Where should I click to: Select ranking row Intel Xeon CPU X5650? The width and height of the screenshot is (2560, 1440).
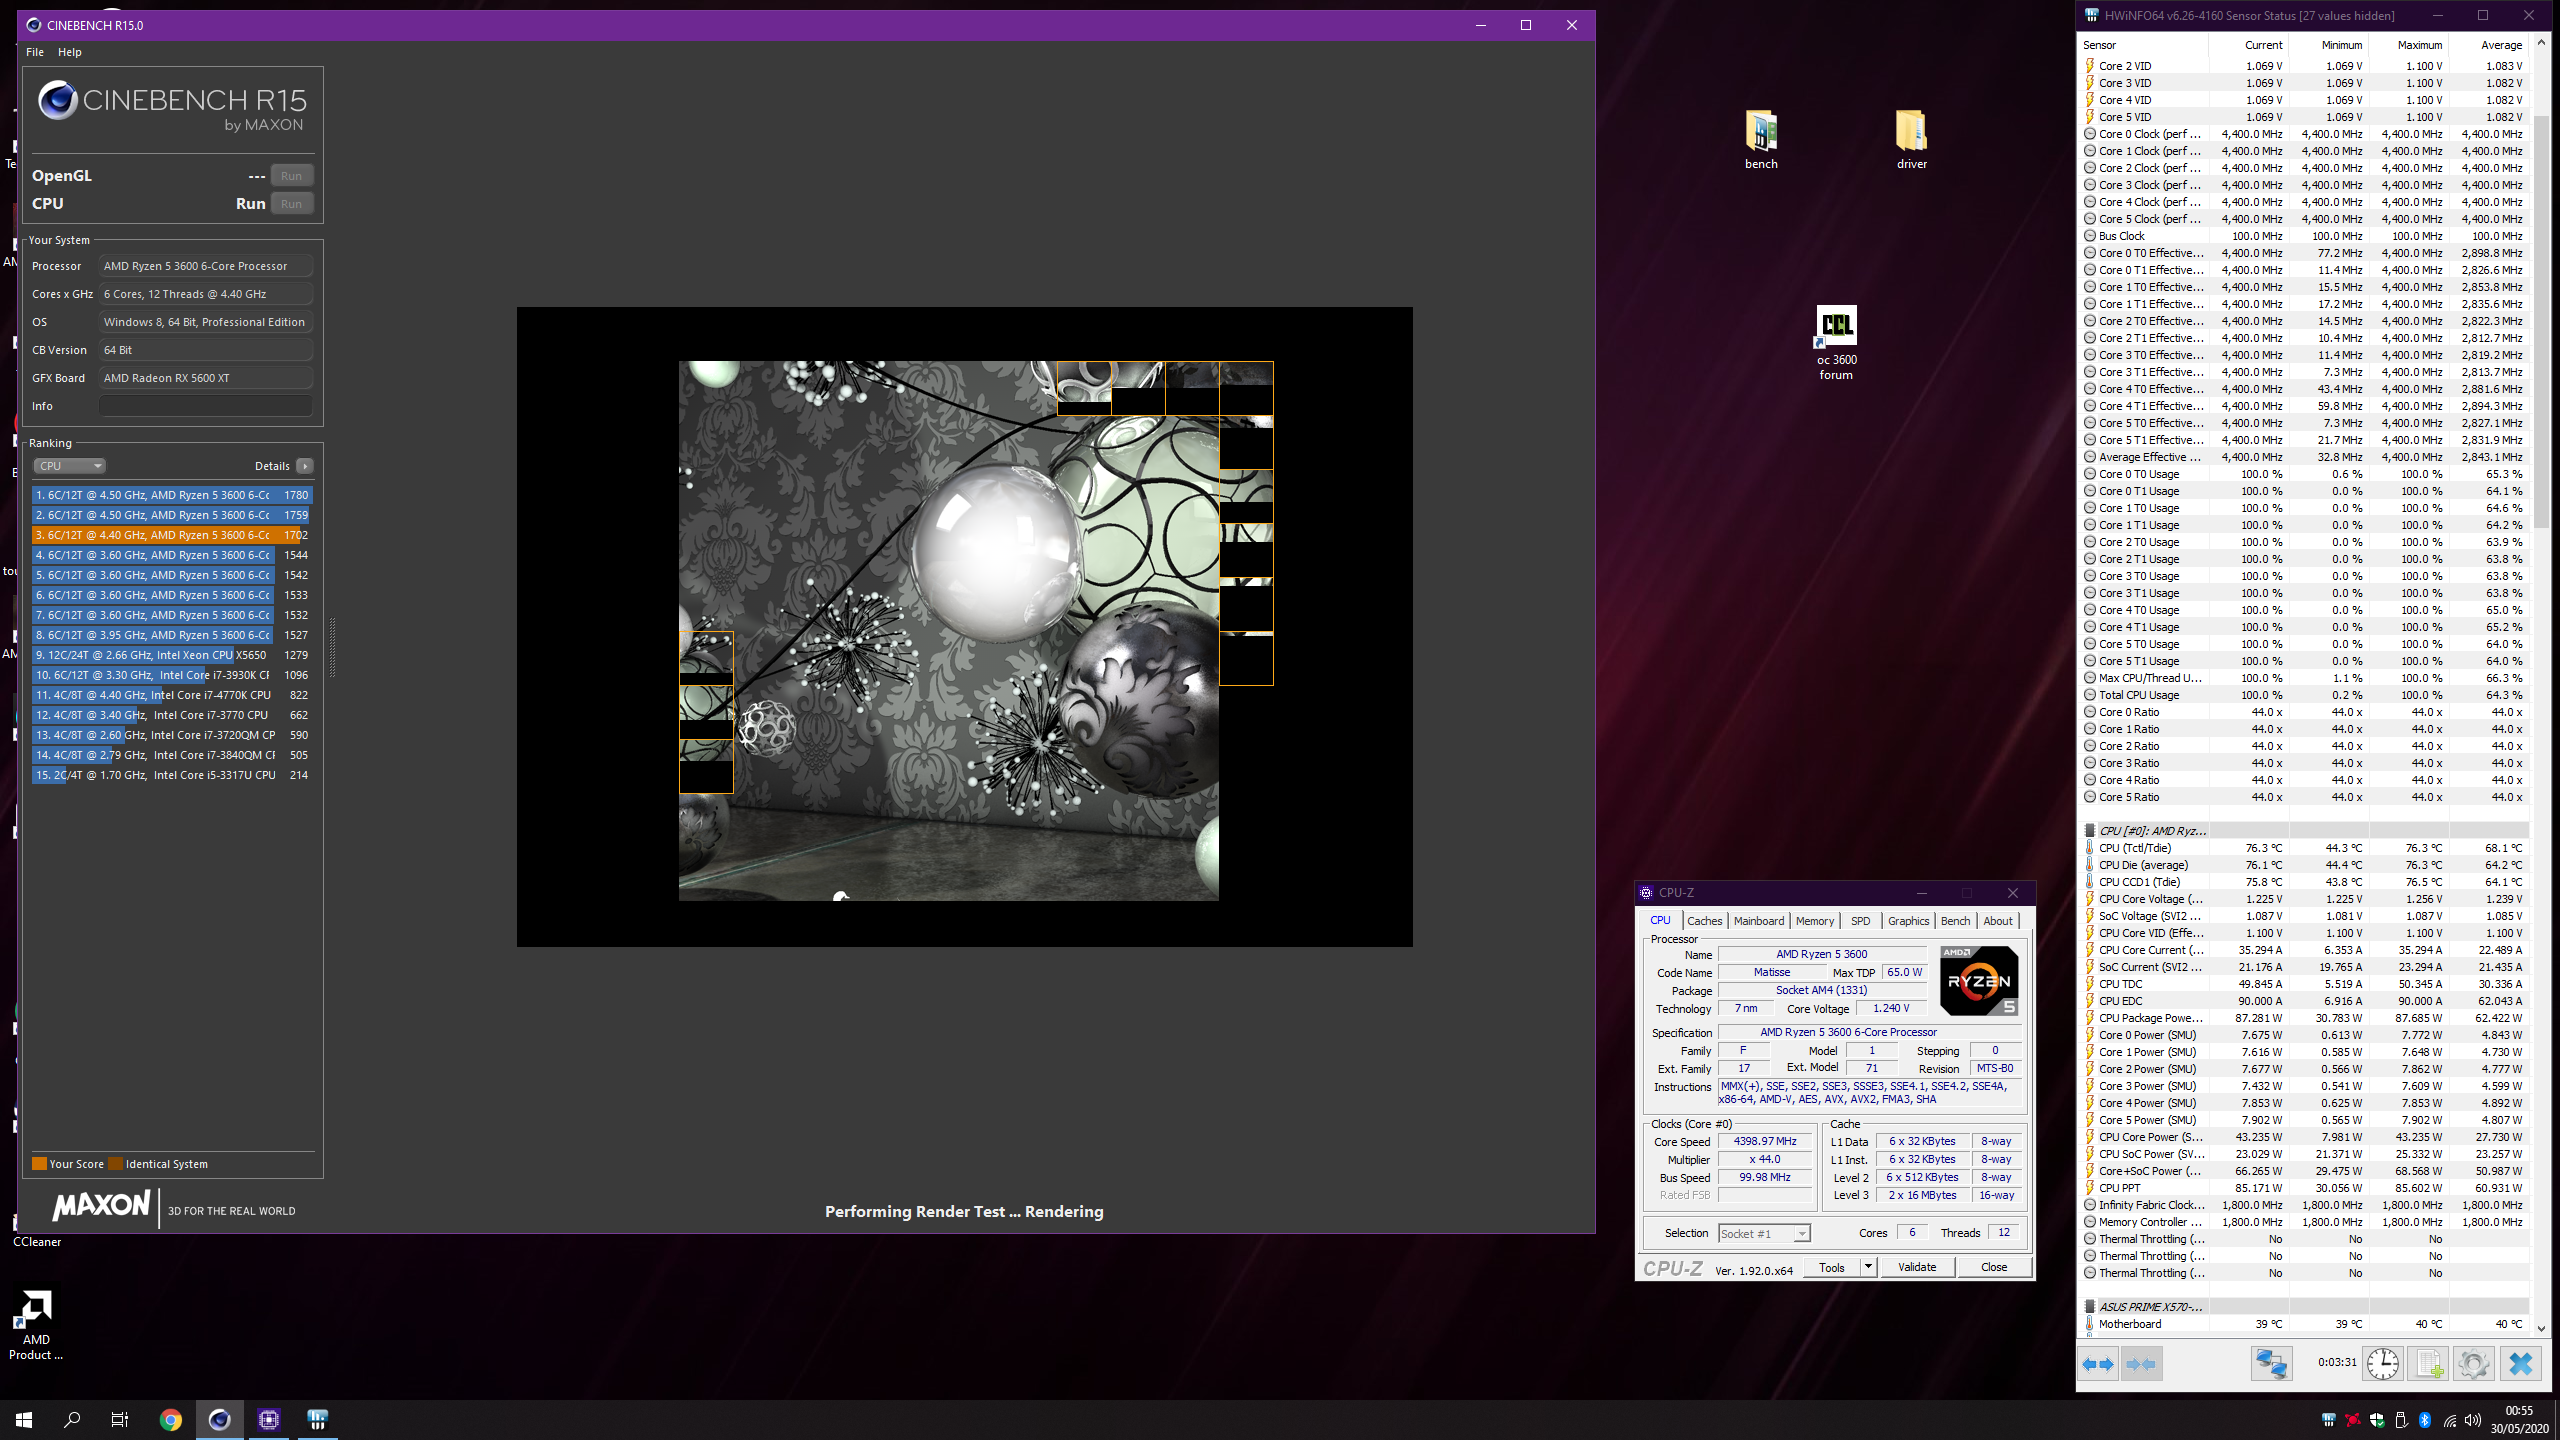pyautogui.click(x=172, y=655)
